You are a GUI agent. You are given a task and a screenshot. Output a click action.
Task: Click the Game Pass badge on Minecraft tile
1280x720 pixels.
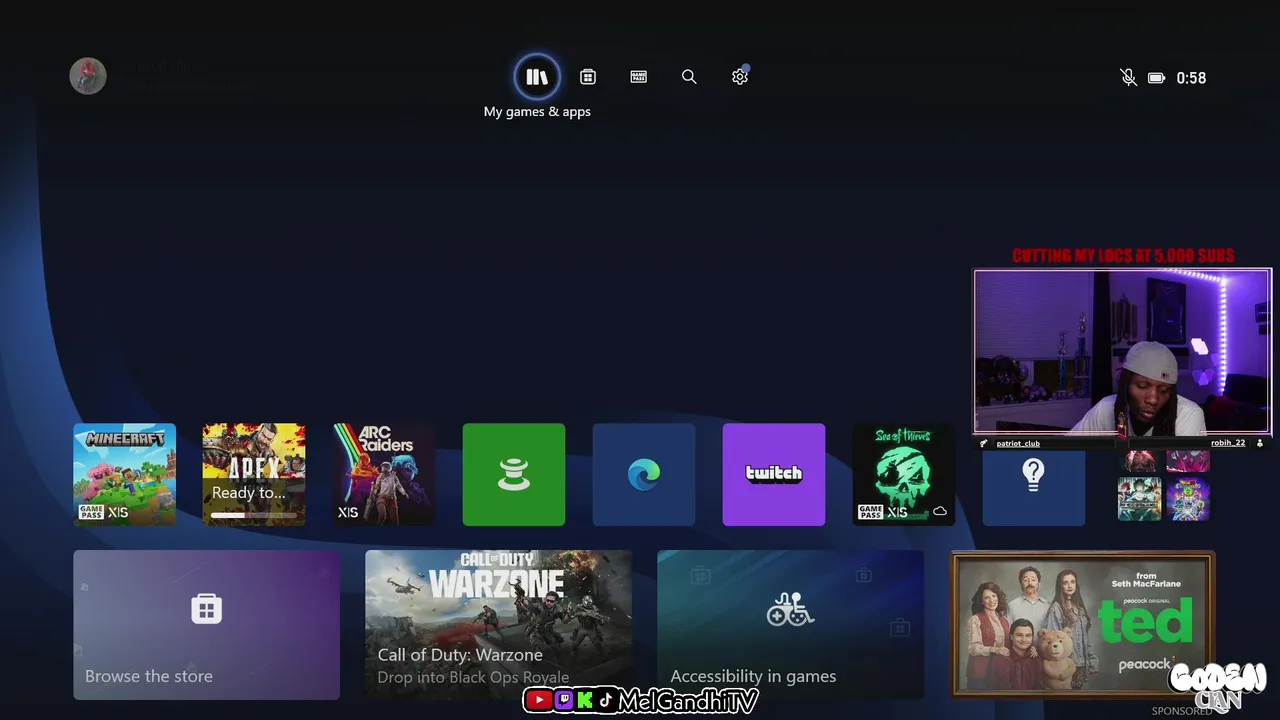click(91, 512)
